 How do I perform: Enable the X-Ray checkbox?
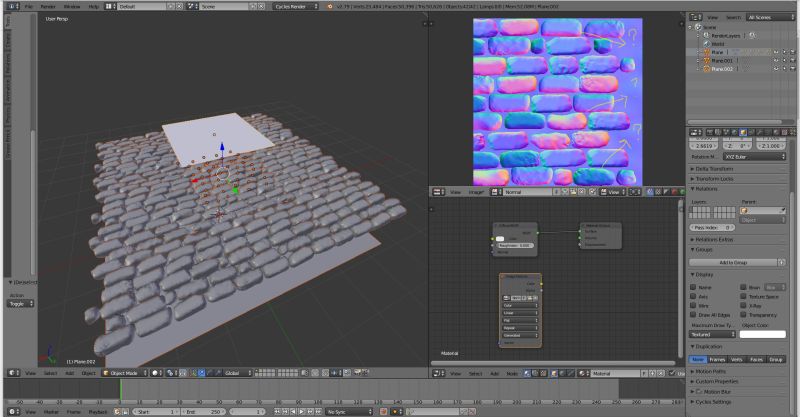tap(743, 306)
